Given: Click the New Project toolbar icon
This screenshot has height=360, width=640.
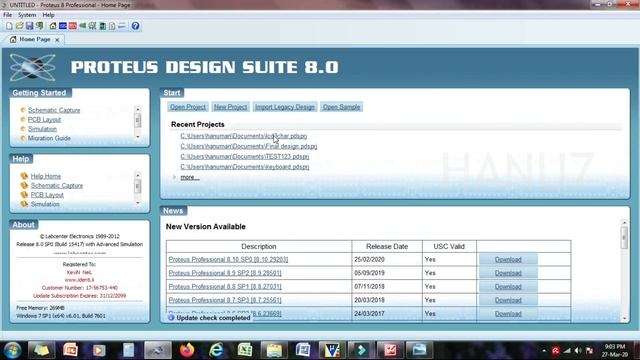Looking at the screenshot, I should (x=9, y=26).
